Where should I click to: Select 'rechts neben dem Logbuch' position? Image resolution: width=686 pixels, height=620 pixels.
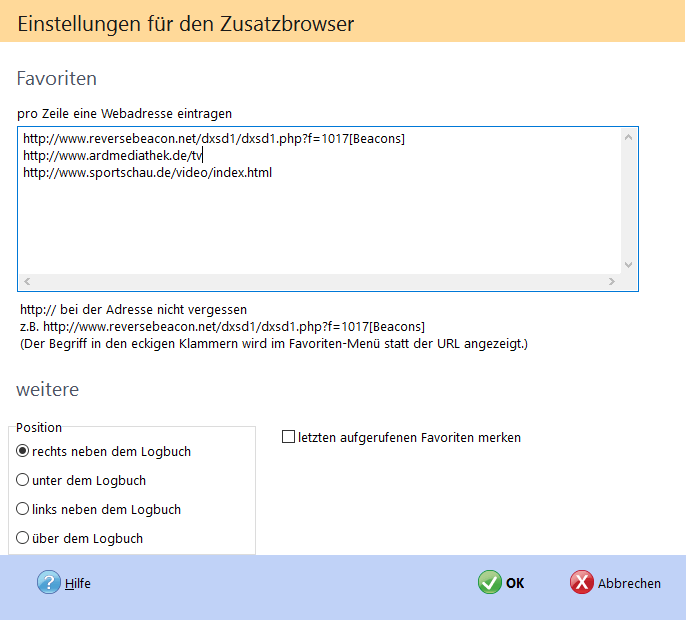[23, 451]
